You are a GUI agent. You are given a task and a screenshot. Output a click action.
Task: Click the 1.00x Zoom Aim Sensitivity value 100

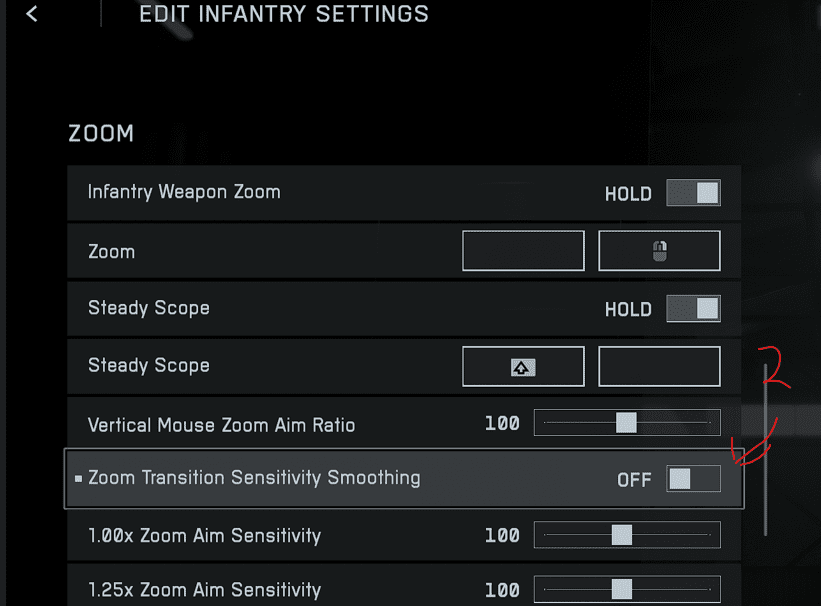pos(502,536)
